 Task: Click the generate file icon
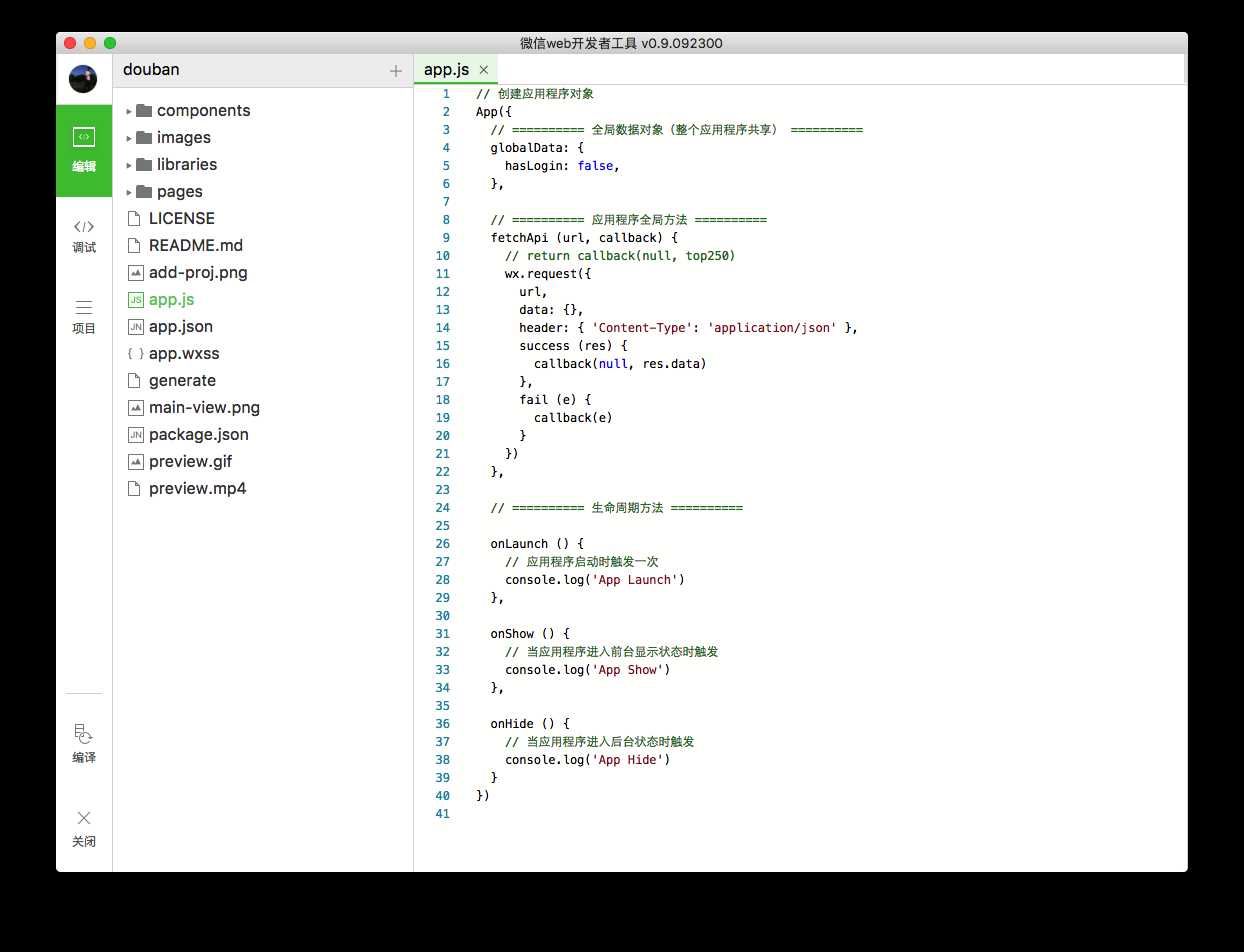[x=135, y=380]
